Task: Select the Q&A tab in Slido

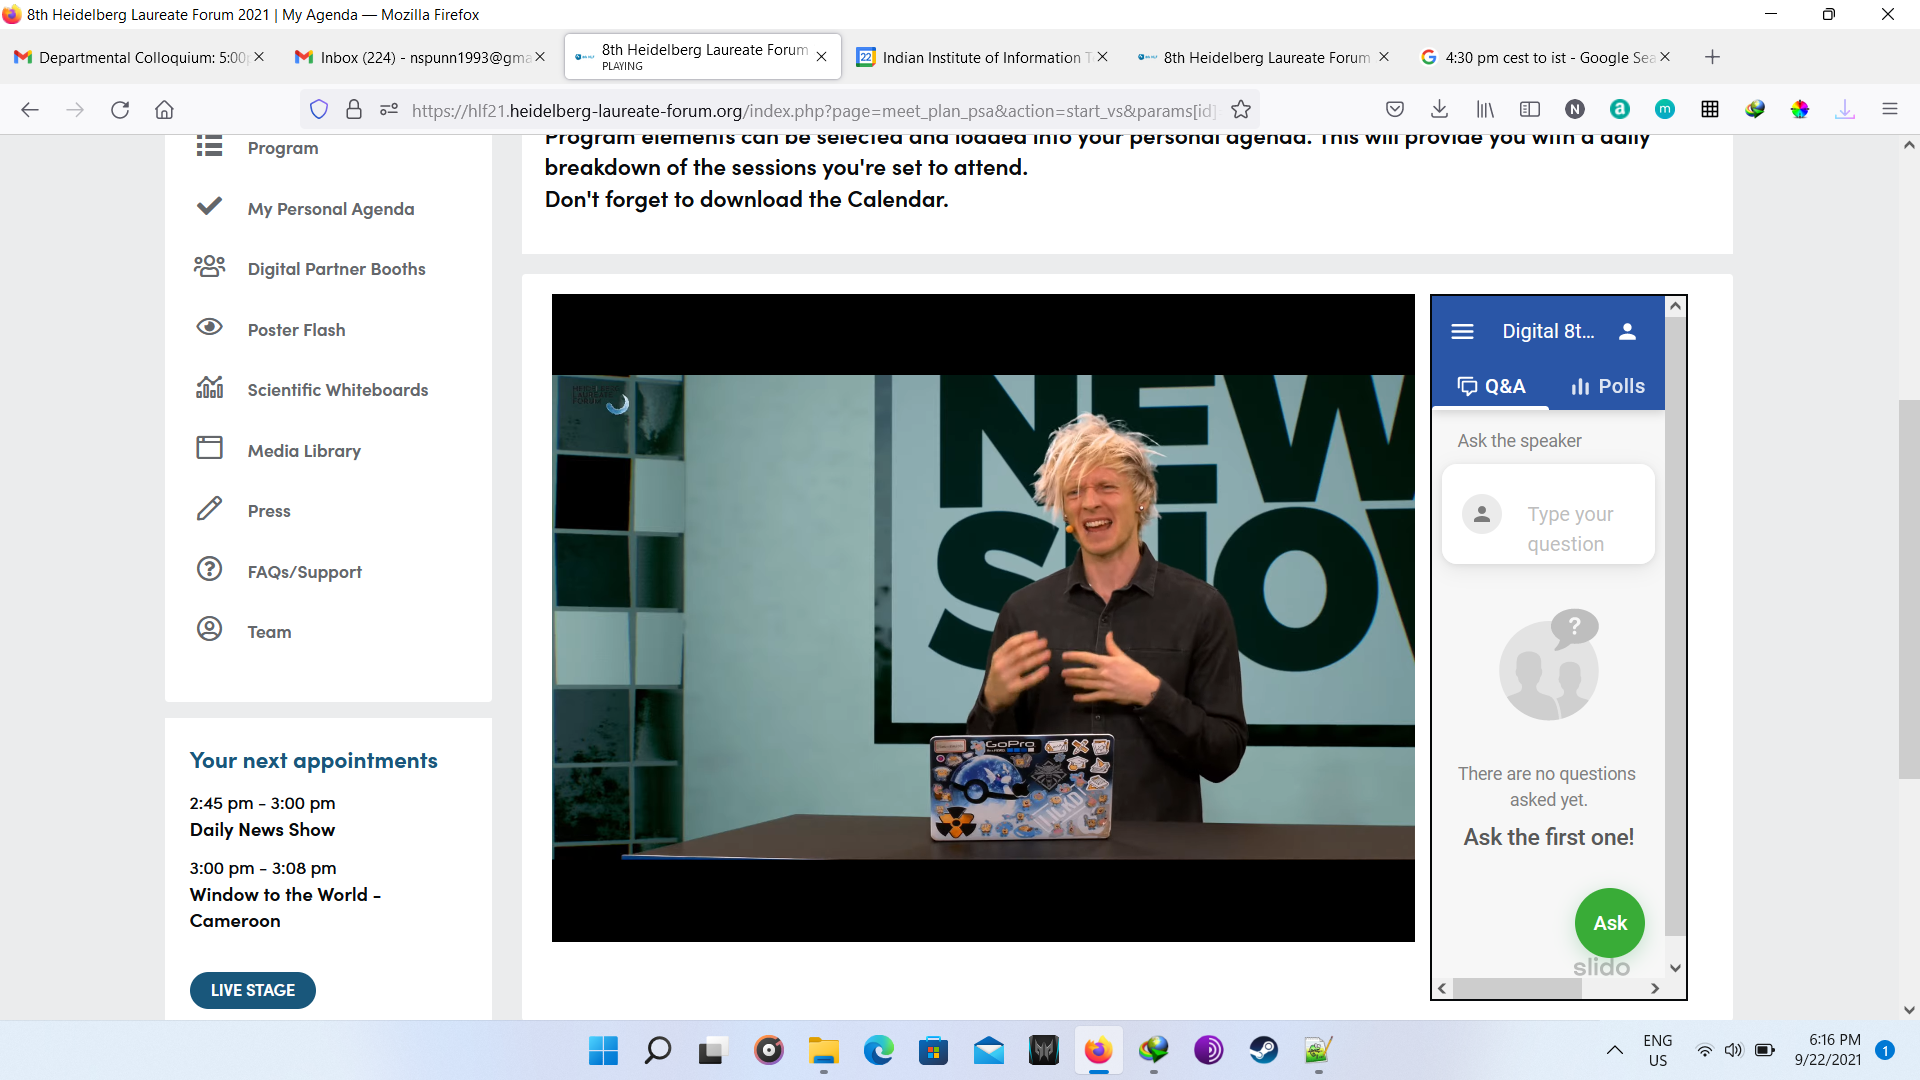Action: [x=1491, y=386]
